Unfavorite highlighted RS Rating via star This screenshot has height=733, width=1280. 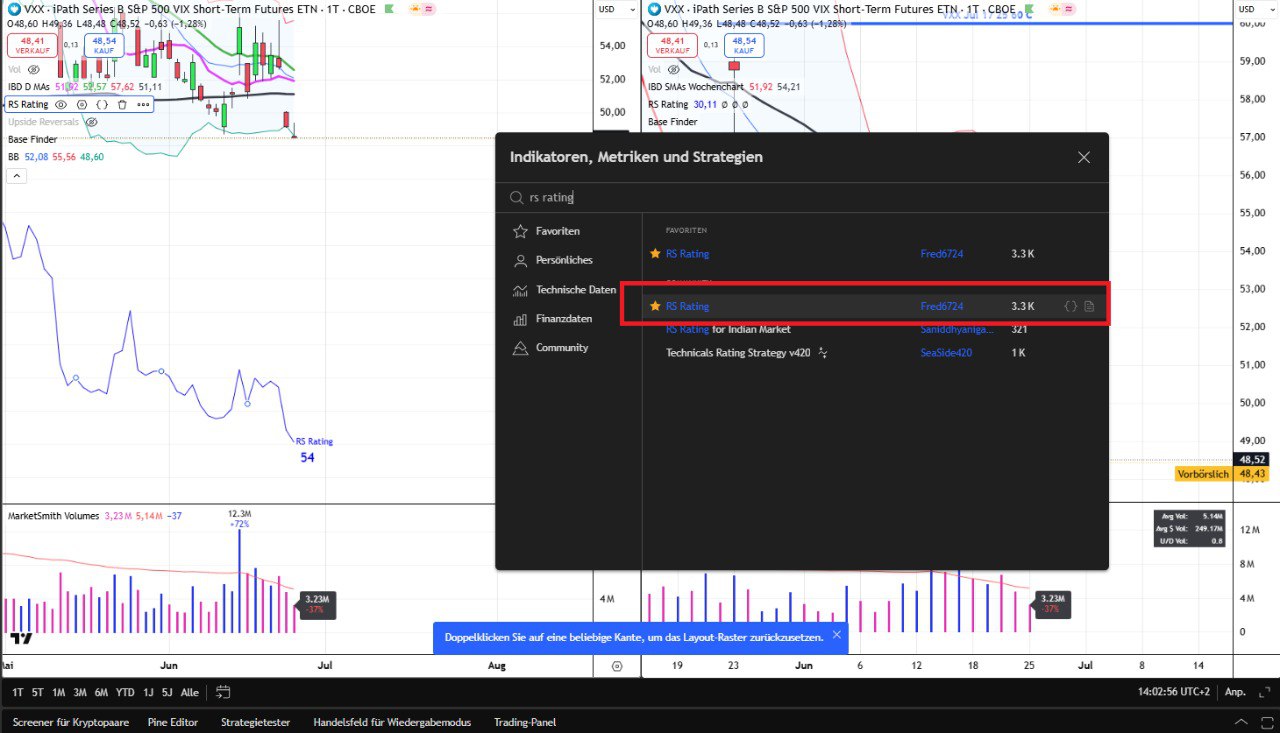[655, 306]
